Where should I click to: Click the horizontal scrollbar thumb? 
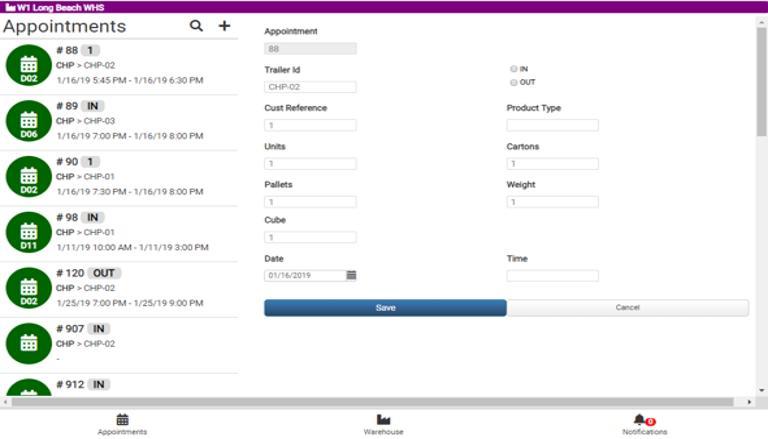[x=372, y=402]
